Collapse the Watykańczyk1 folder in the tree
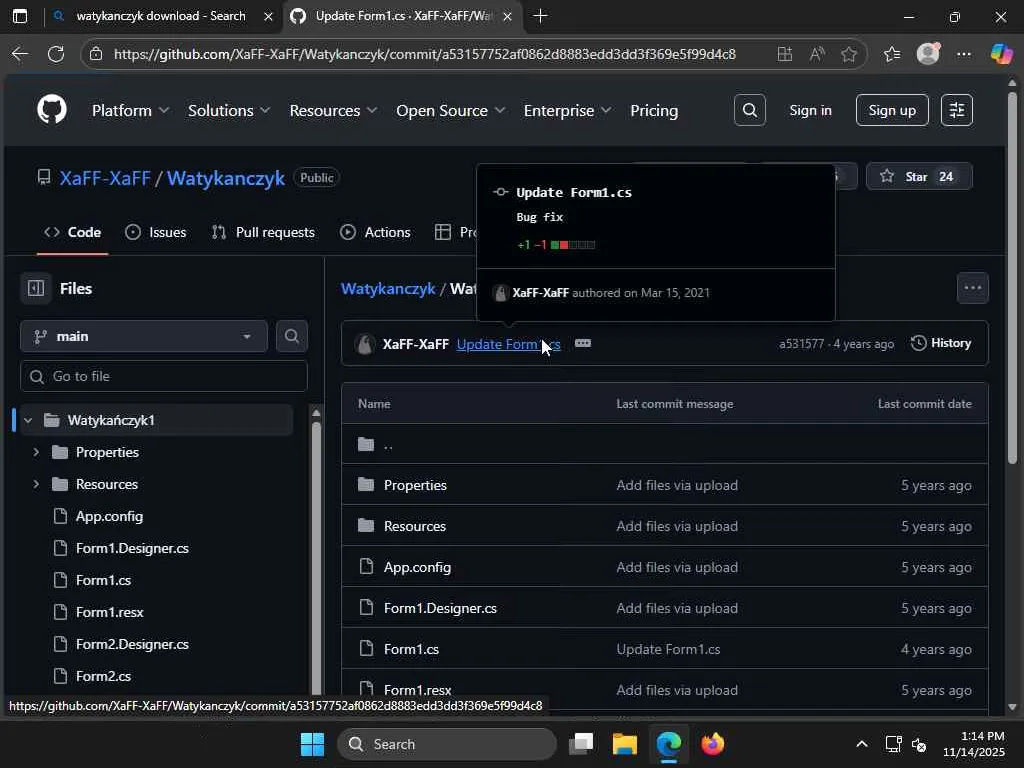Image resolution: width=1024 pixels, height=768 pixels. 28,420
